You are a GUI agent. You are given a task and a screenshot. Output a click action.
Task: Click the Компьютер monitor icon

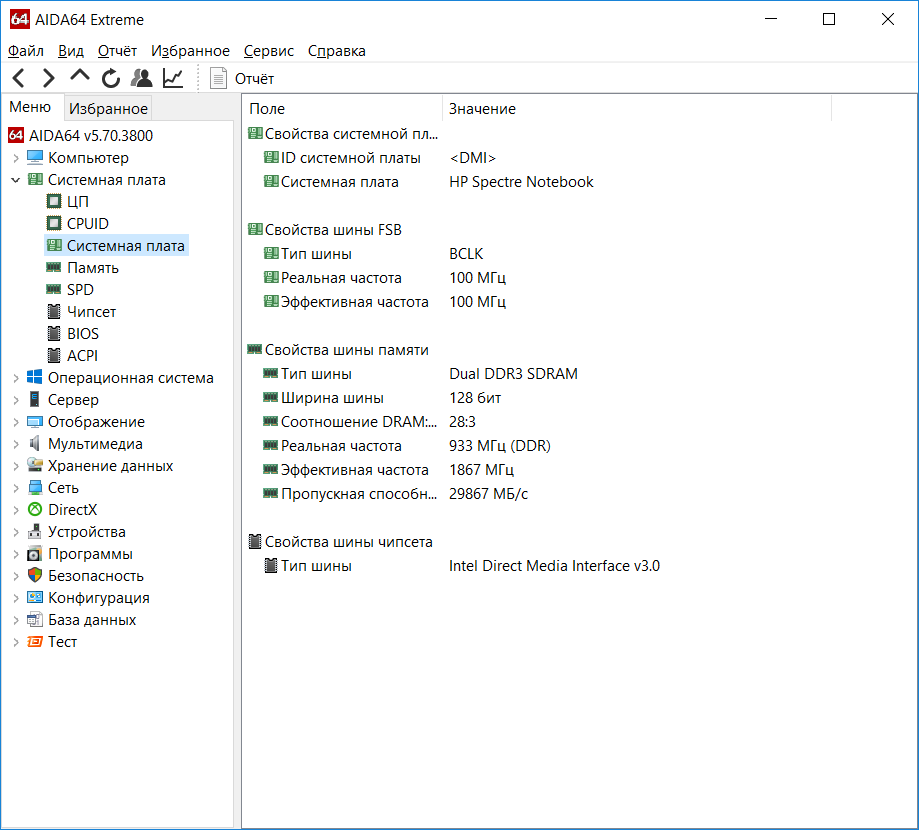click(x=35, y=158)
